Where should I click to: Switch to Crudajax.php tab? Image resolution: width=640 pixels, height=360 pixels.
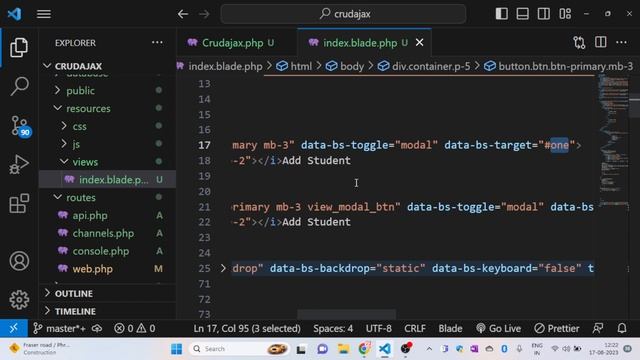(x=233, y=42)
